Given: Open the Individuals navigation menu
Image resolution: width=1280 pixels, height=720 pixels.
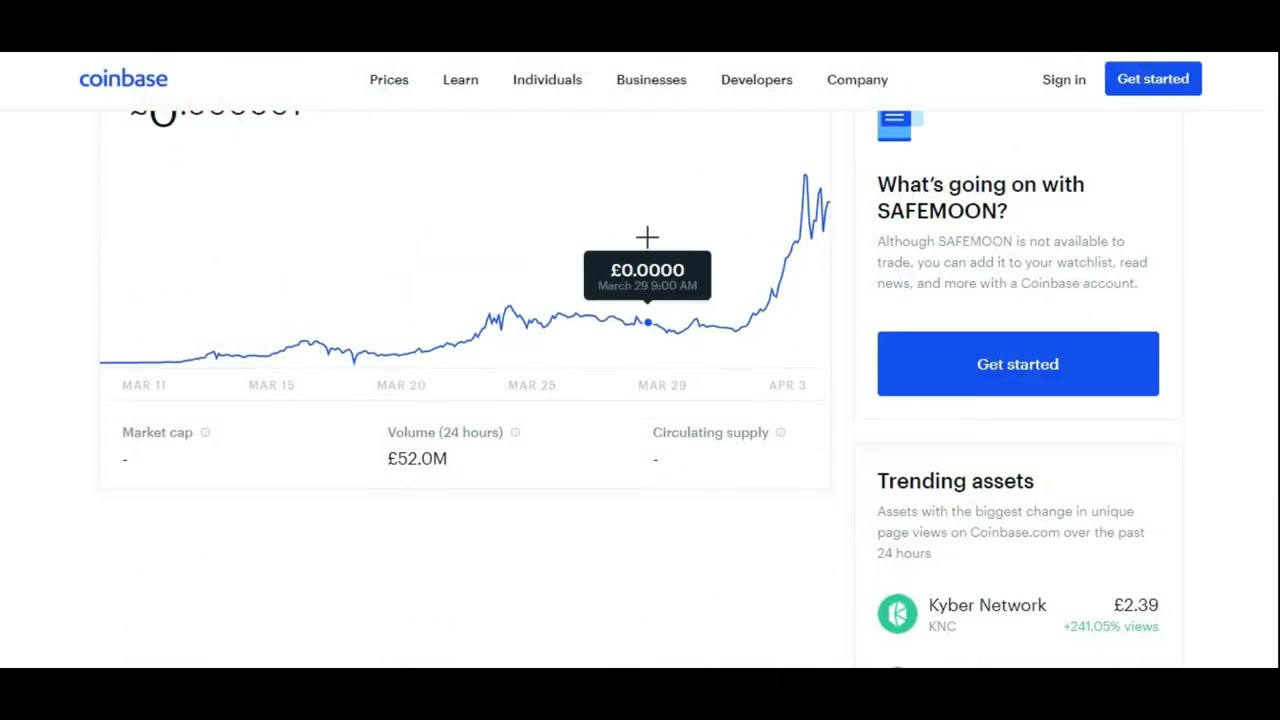Looking at the screenshot, I should point(547,80).
